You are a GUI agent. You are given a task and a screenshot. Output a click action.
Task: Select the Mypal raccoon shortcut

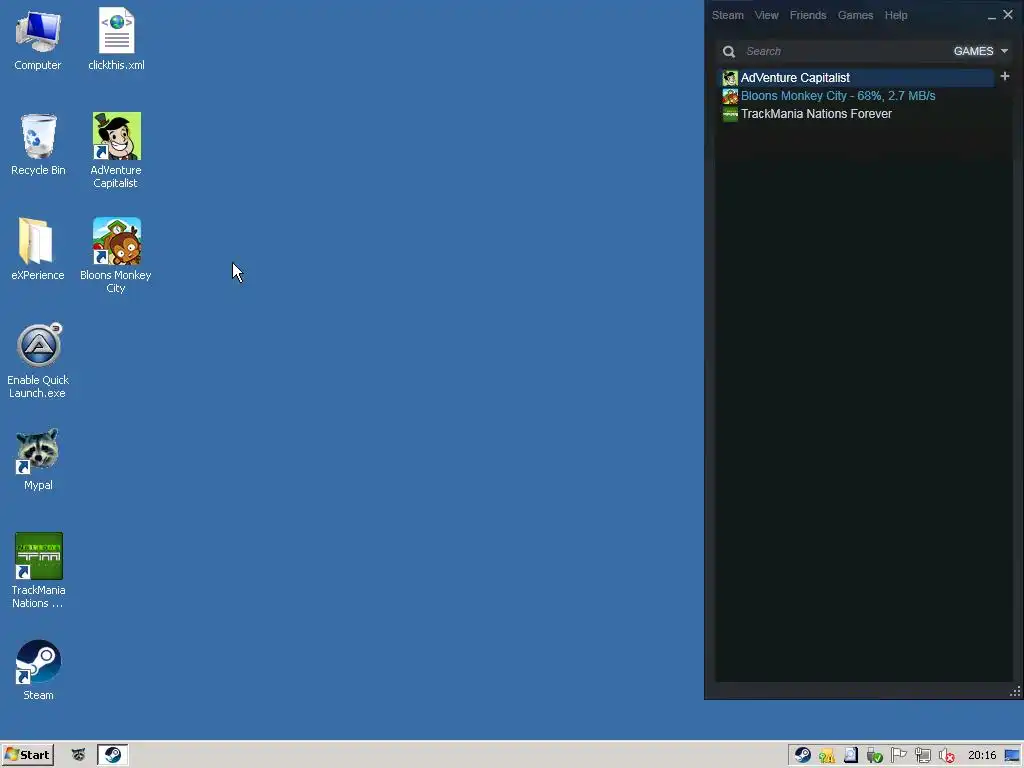(x=38, y=459)
